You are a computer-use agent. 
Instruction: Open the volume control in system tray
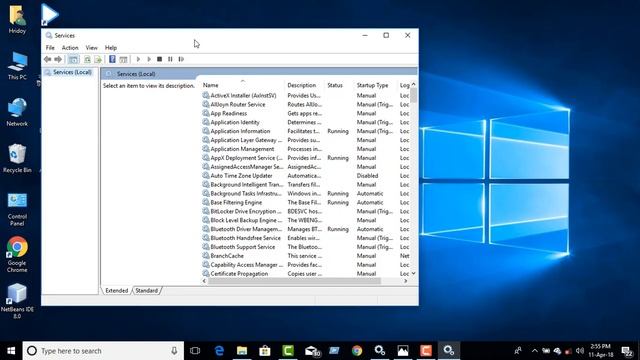pos(580,351)
